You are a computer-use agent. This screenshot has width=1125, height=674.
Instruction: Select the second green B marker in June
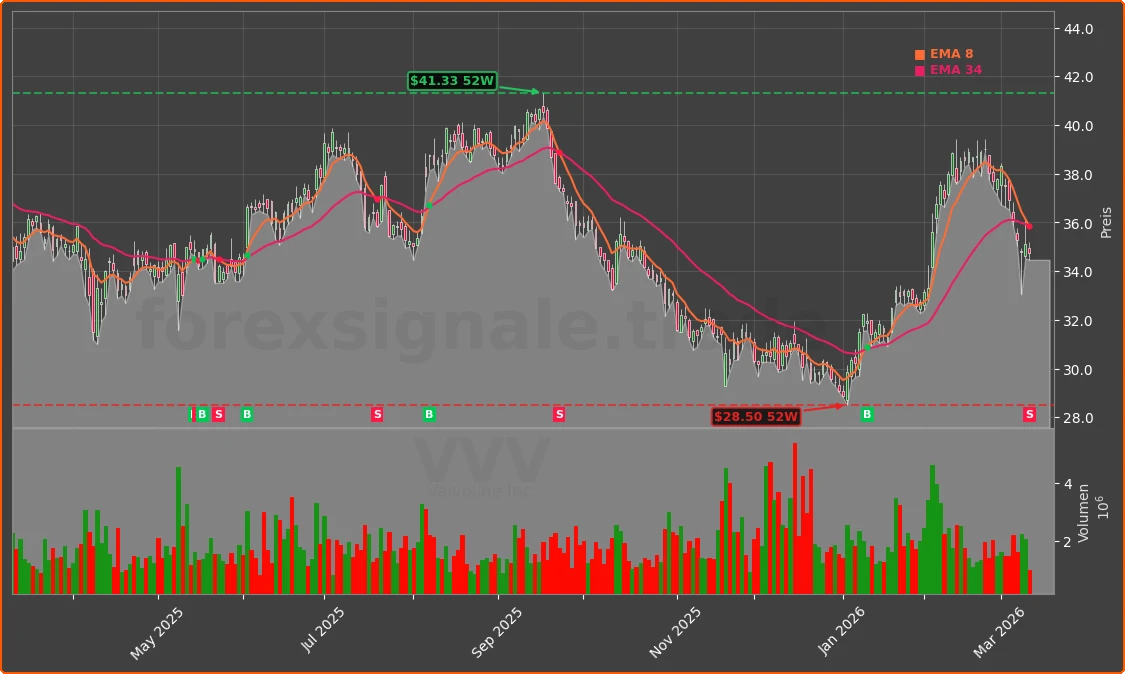pos(246,414)
